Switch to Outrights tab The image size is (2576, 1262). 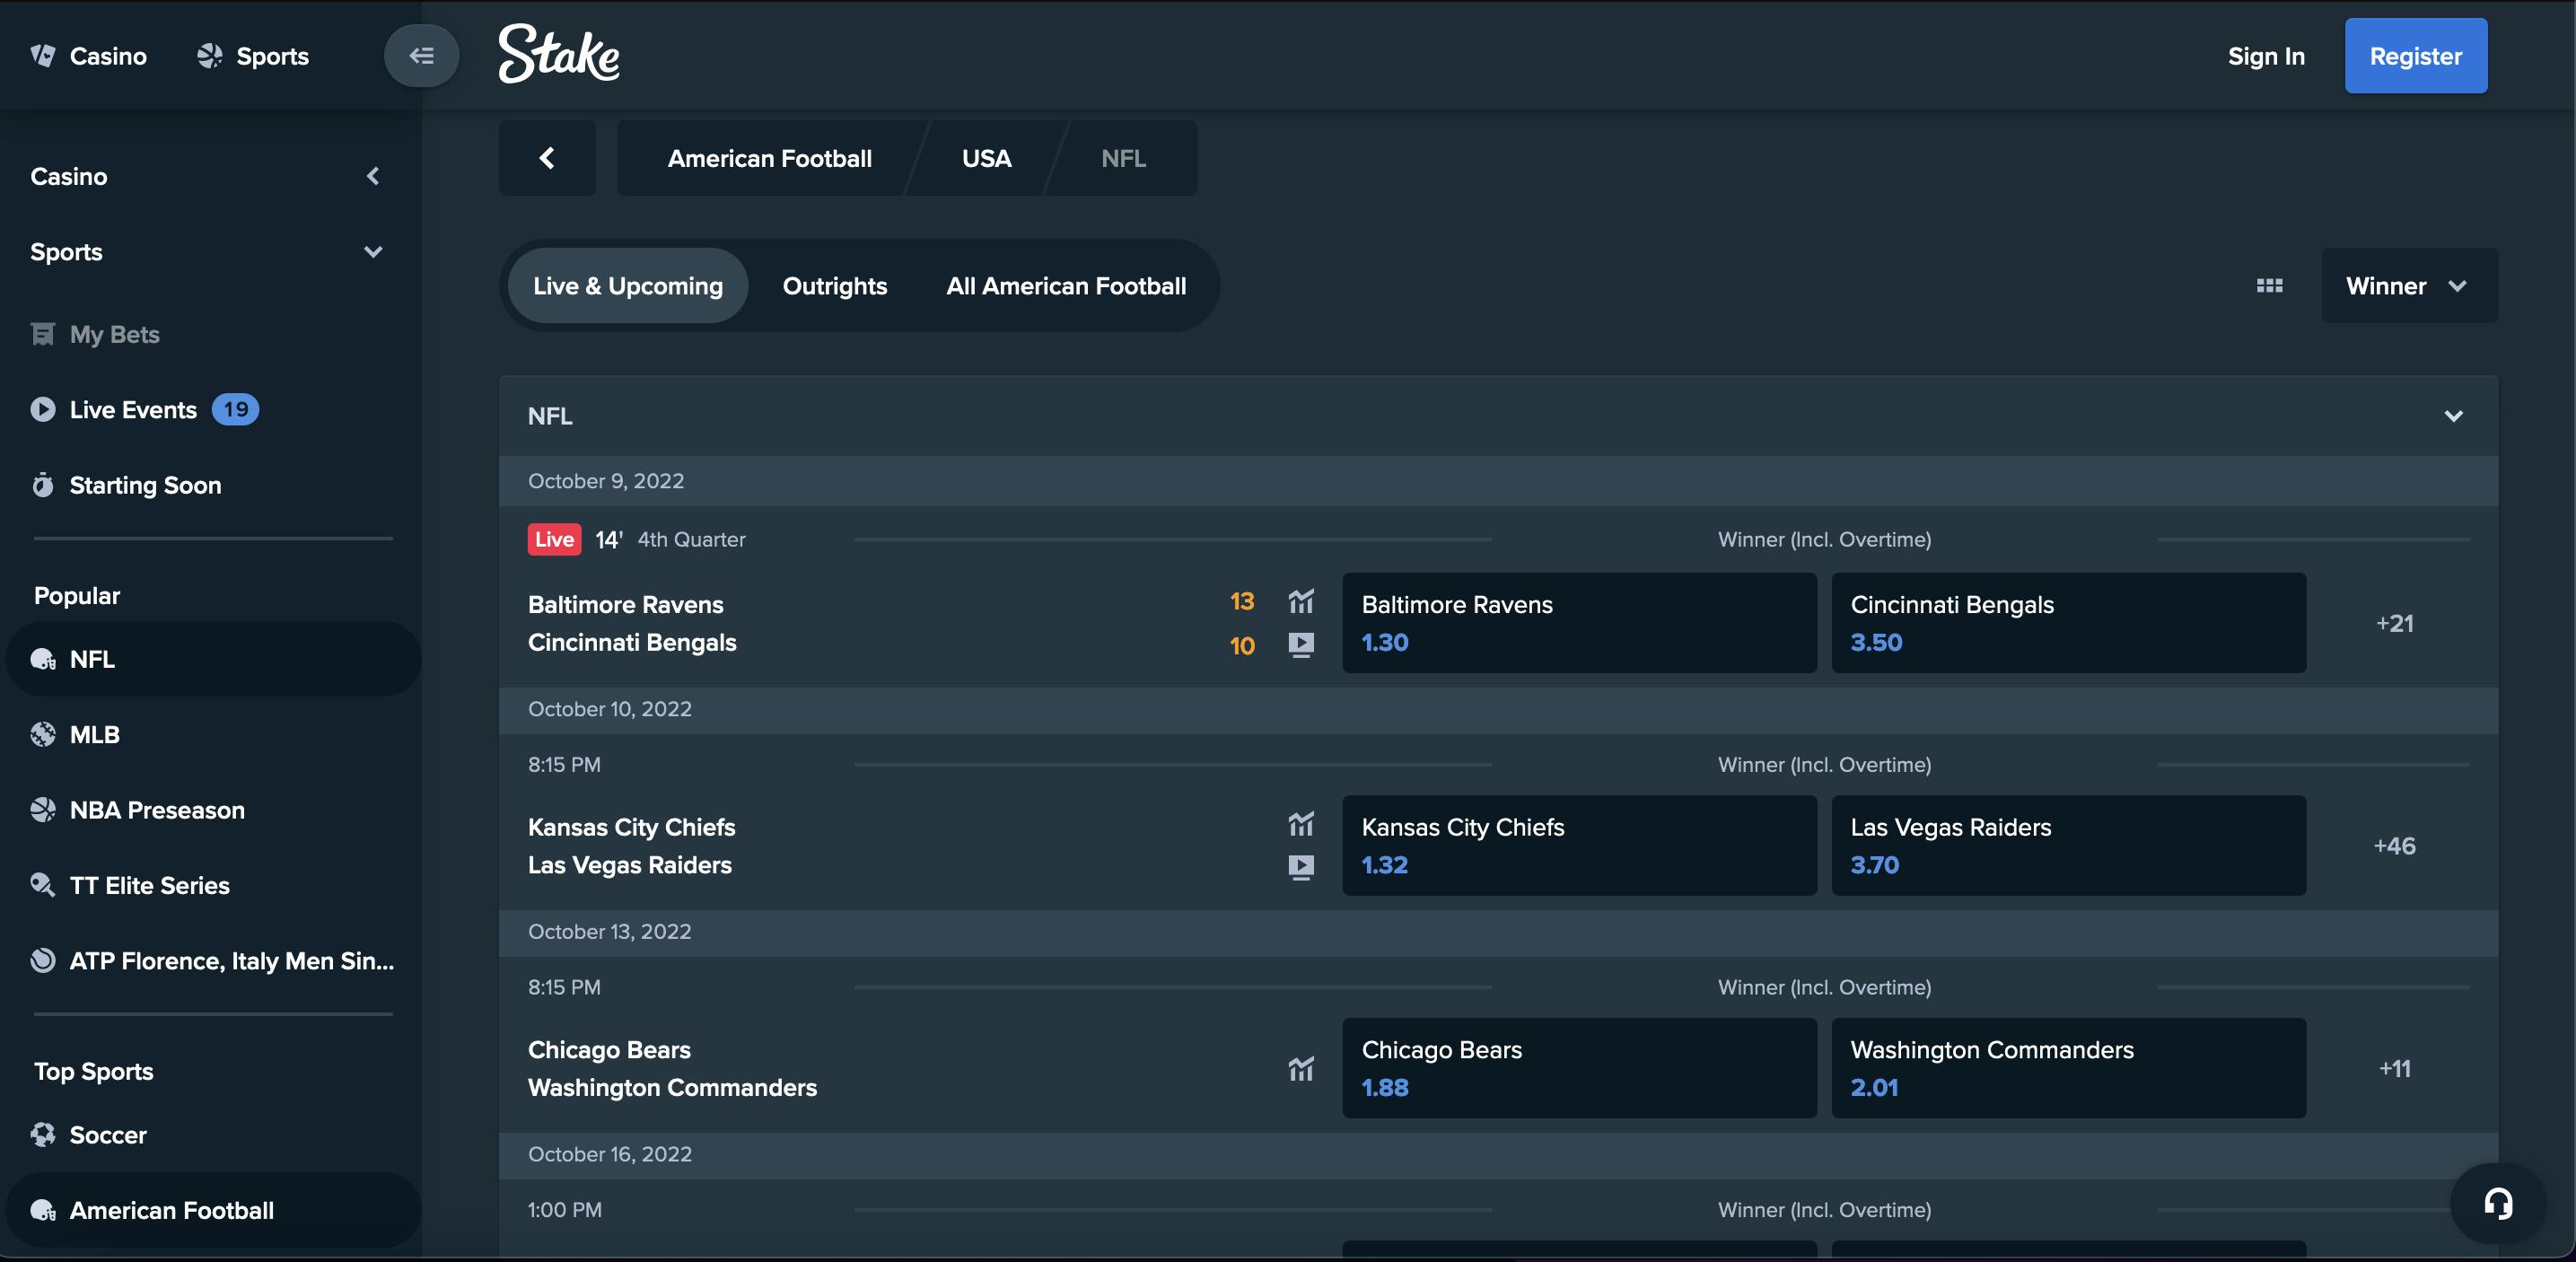pyautogui.click(x=834, y=286)
